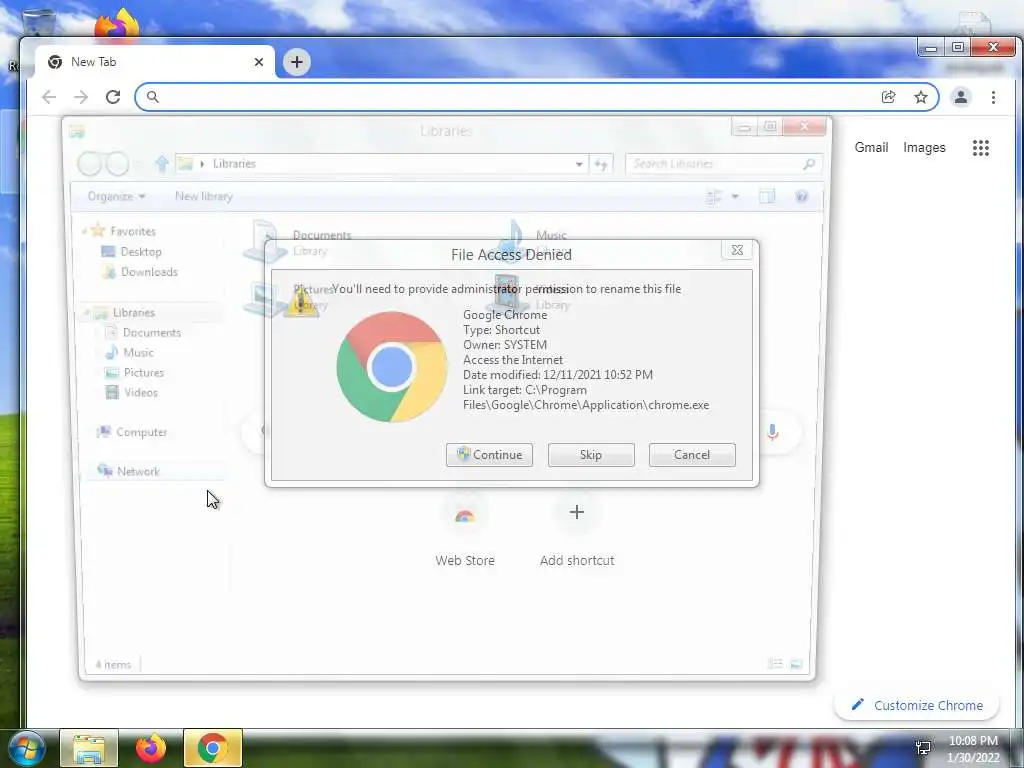The width and height of the screenshot is (1024, 768).
Task: Click Add shortcut plus tile
Action: [577, 531]
